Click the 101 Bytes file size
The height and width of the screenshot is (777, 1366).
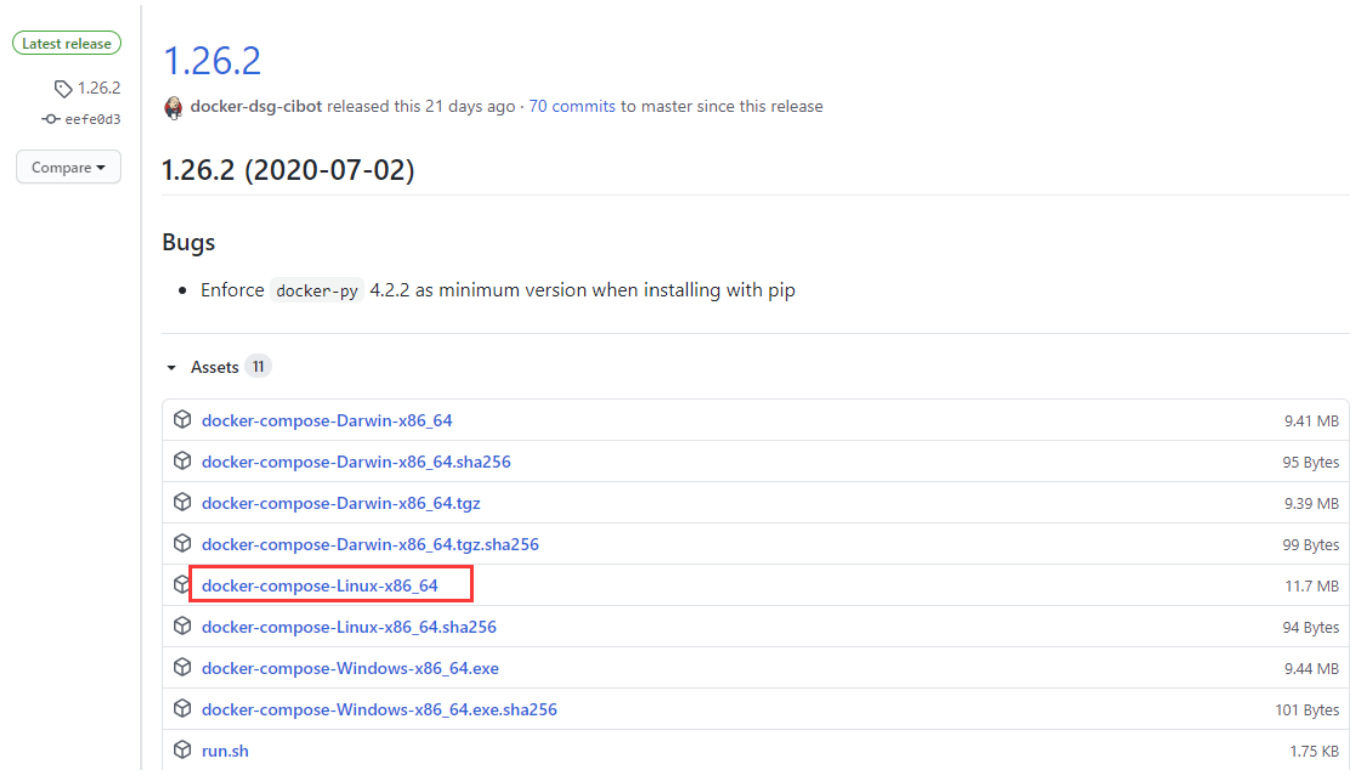[x=1307, y=709]
